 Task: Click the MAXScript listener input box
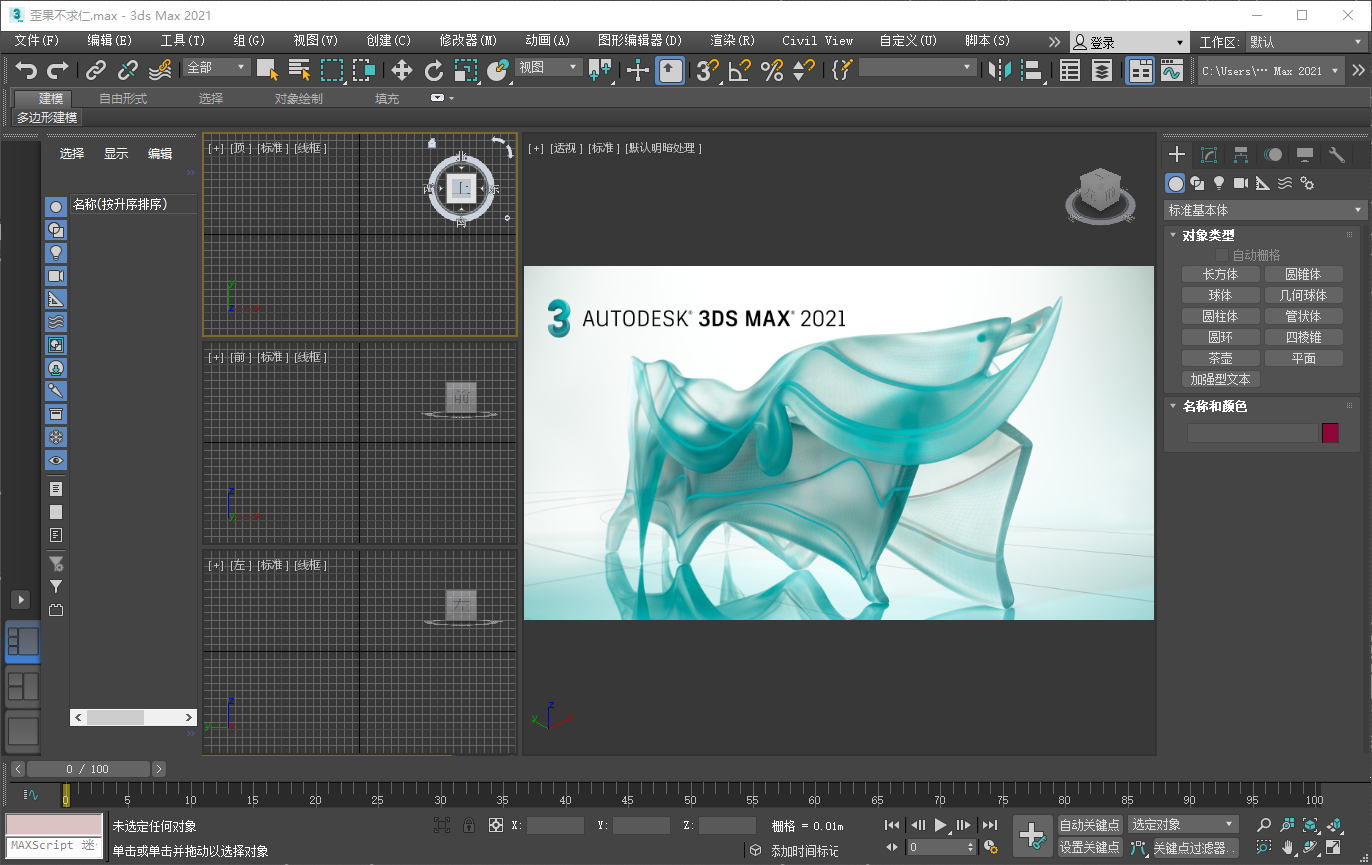pyautogui.click(x=54, y=845)
